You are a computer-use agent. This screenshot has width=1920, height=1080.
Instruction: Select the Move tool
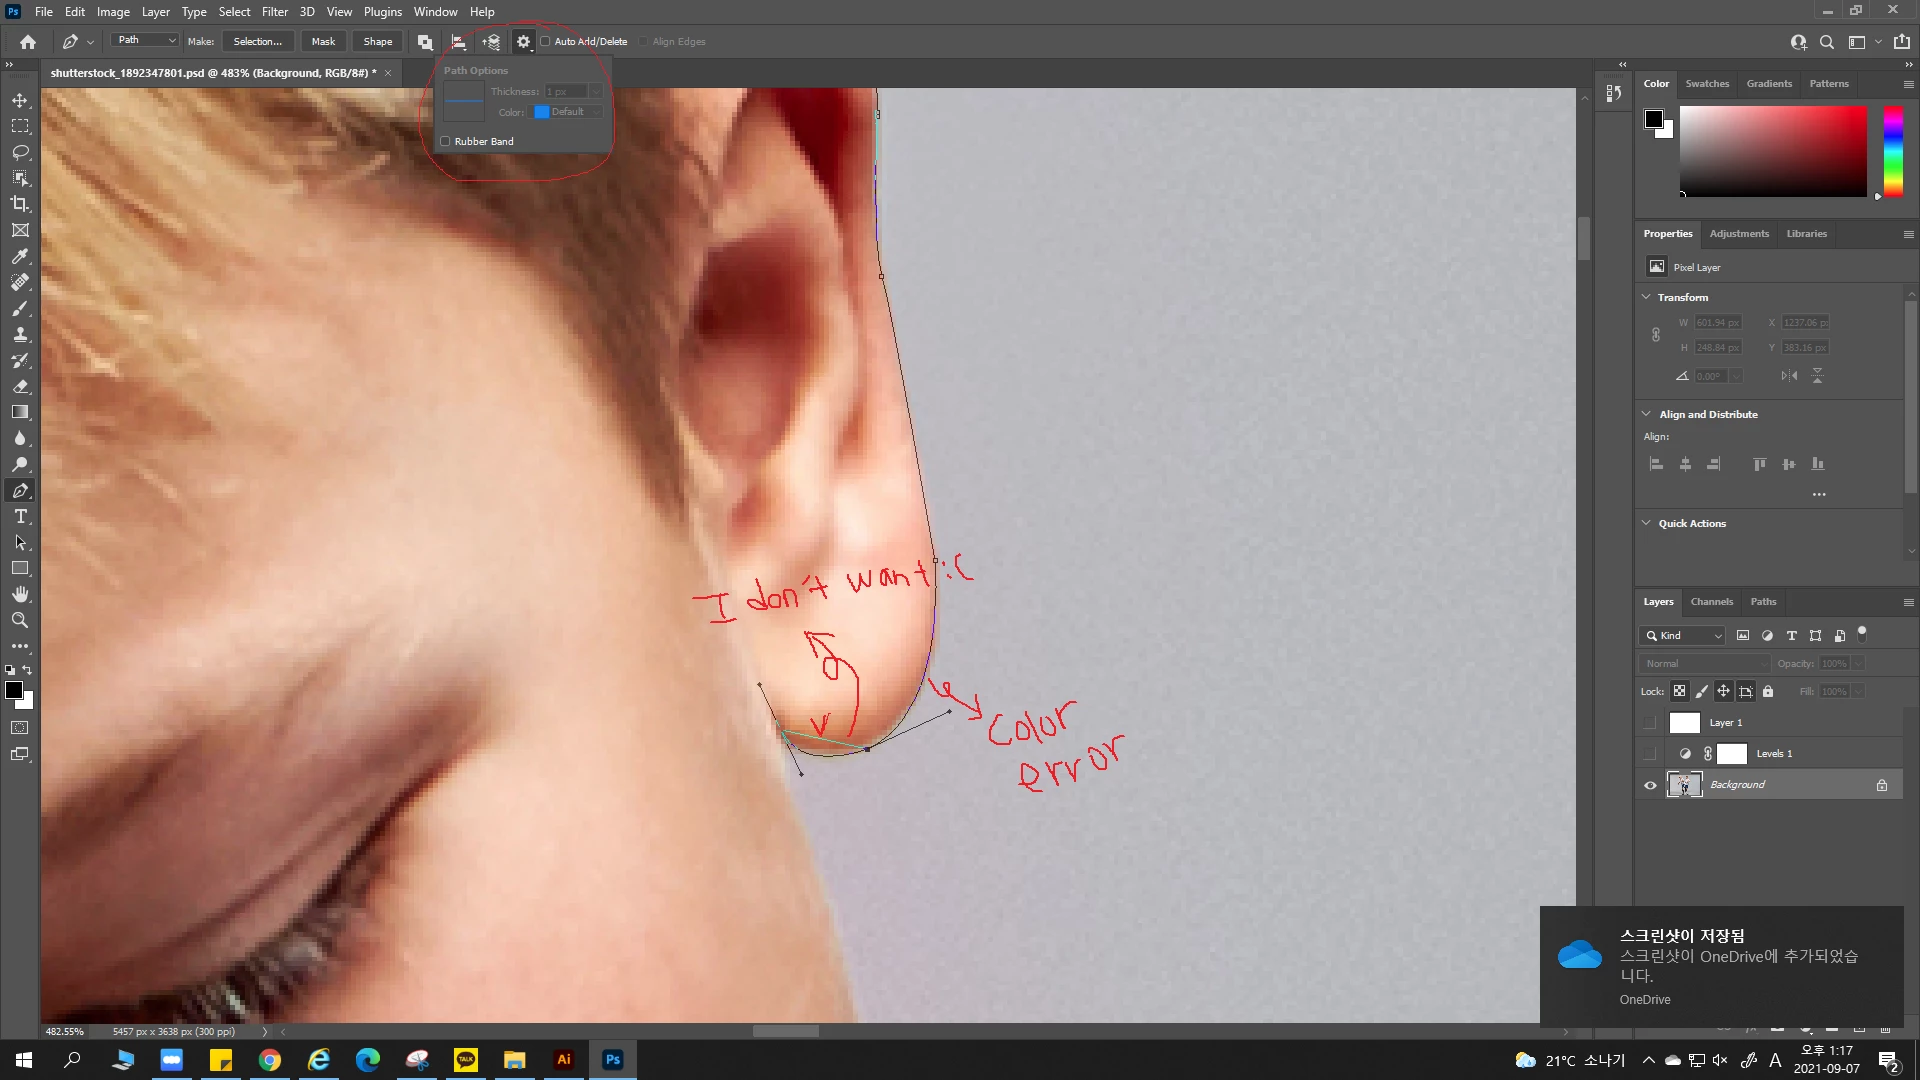coord(20,100)
